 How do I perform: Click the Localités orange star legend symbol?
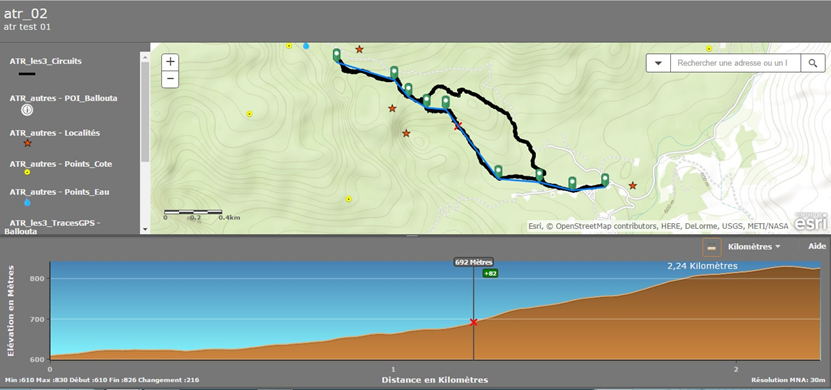[28, 143]
